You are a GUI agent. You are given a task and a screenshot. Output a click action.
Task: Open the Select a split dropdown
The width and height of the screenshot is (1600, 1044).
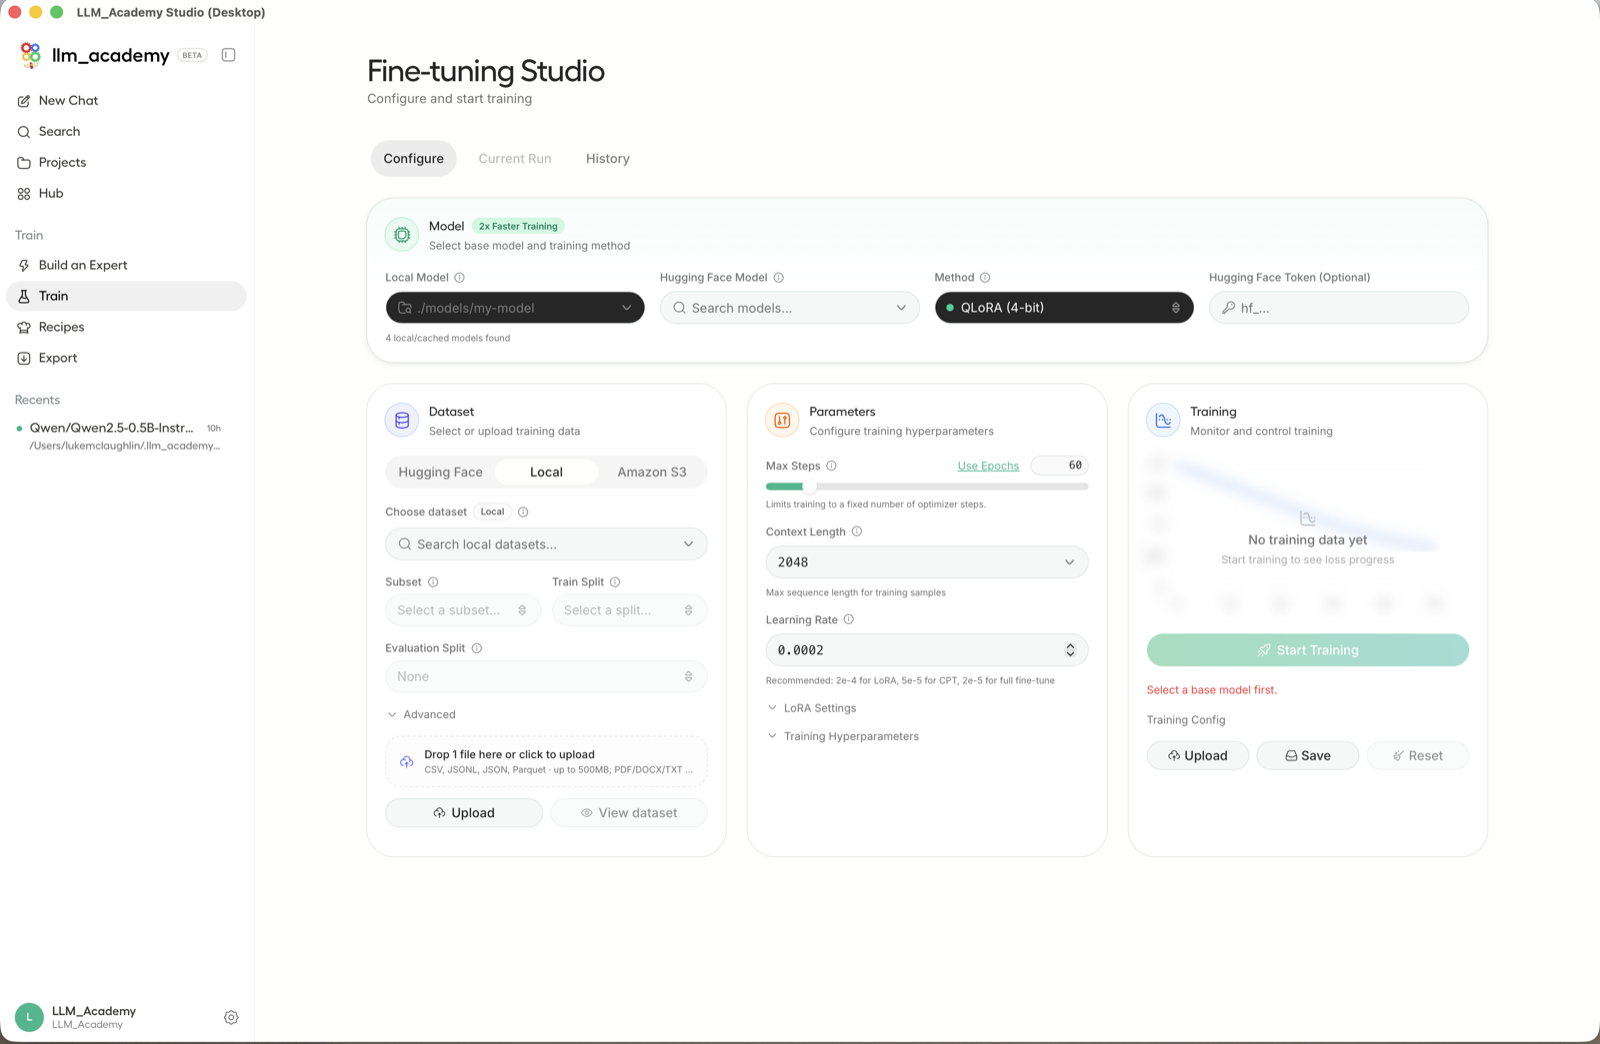pyautogui.click(x=629, y=610)
